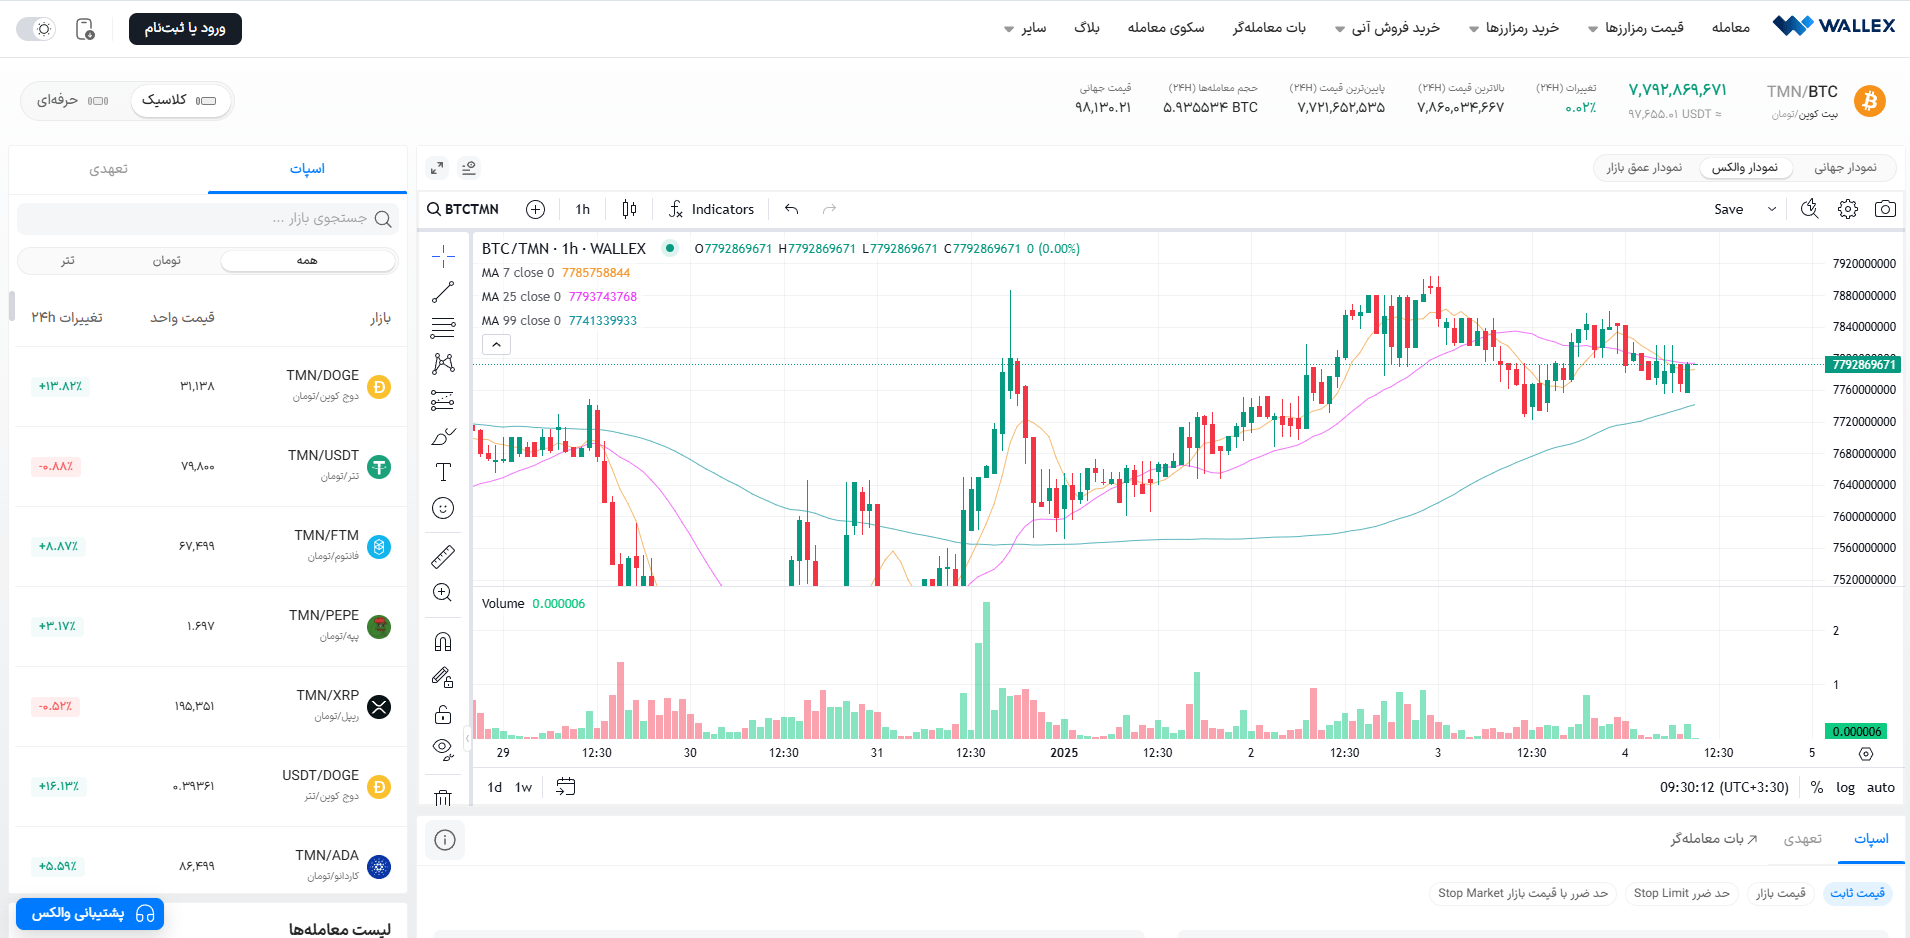
Task: Expand chart to fullscreen
Action: pos(437,168)
